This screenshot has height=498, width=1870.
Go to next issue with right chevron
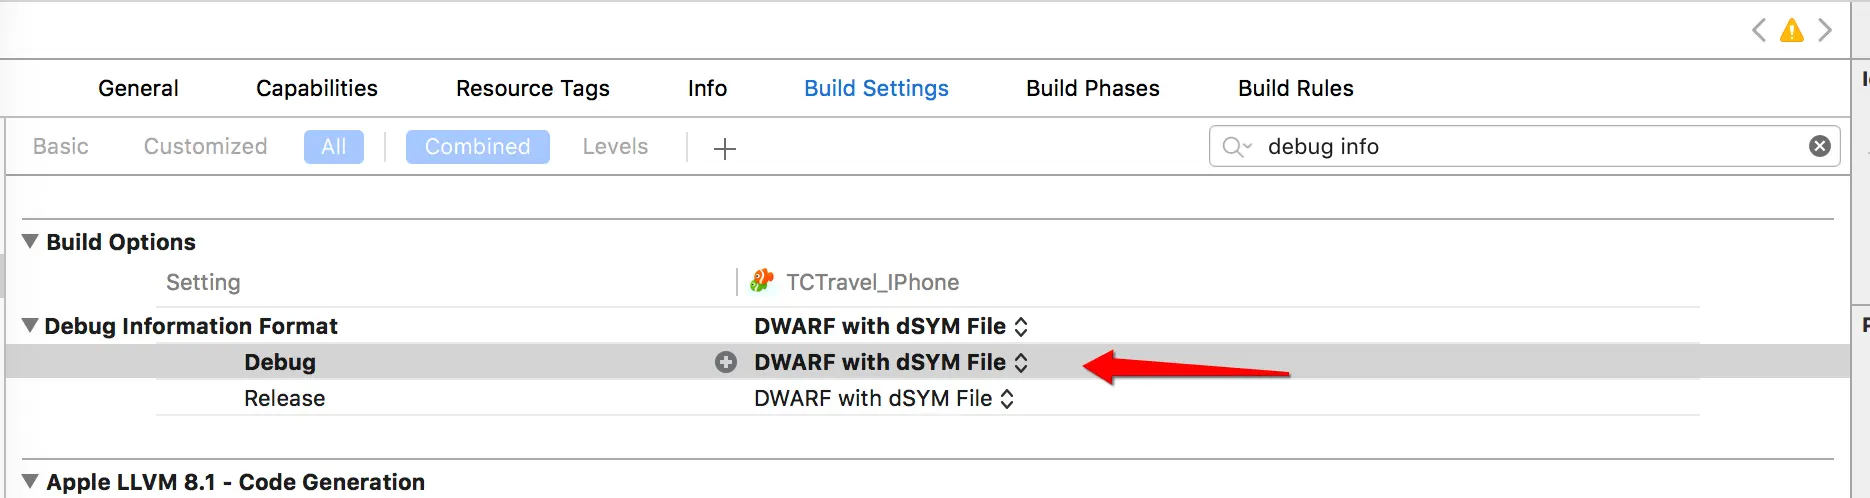(x=1825, y=30)
